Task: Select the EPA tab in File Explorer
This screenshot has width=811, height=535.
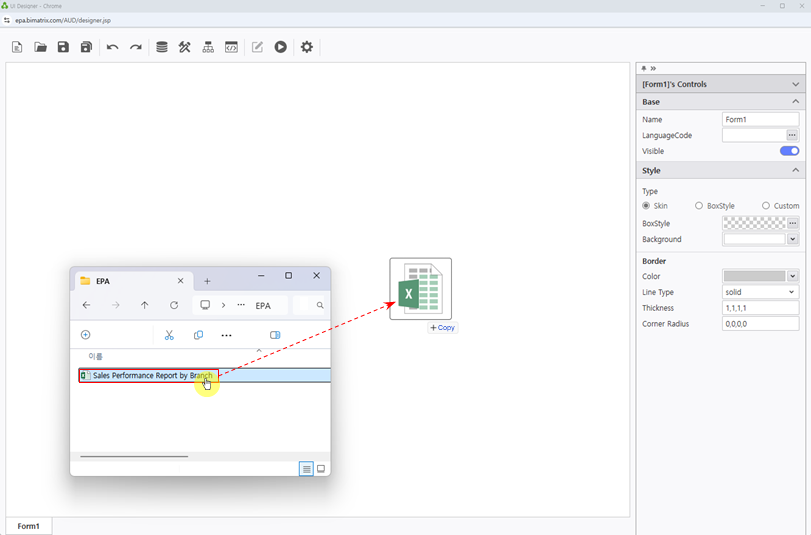Action: click(x=130, y=281)
